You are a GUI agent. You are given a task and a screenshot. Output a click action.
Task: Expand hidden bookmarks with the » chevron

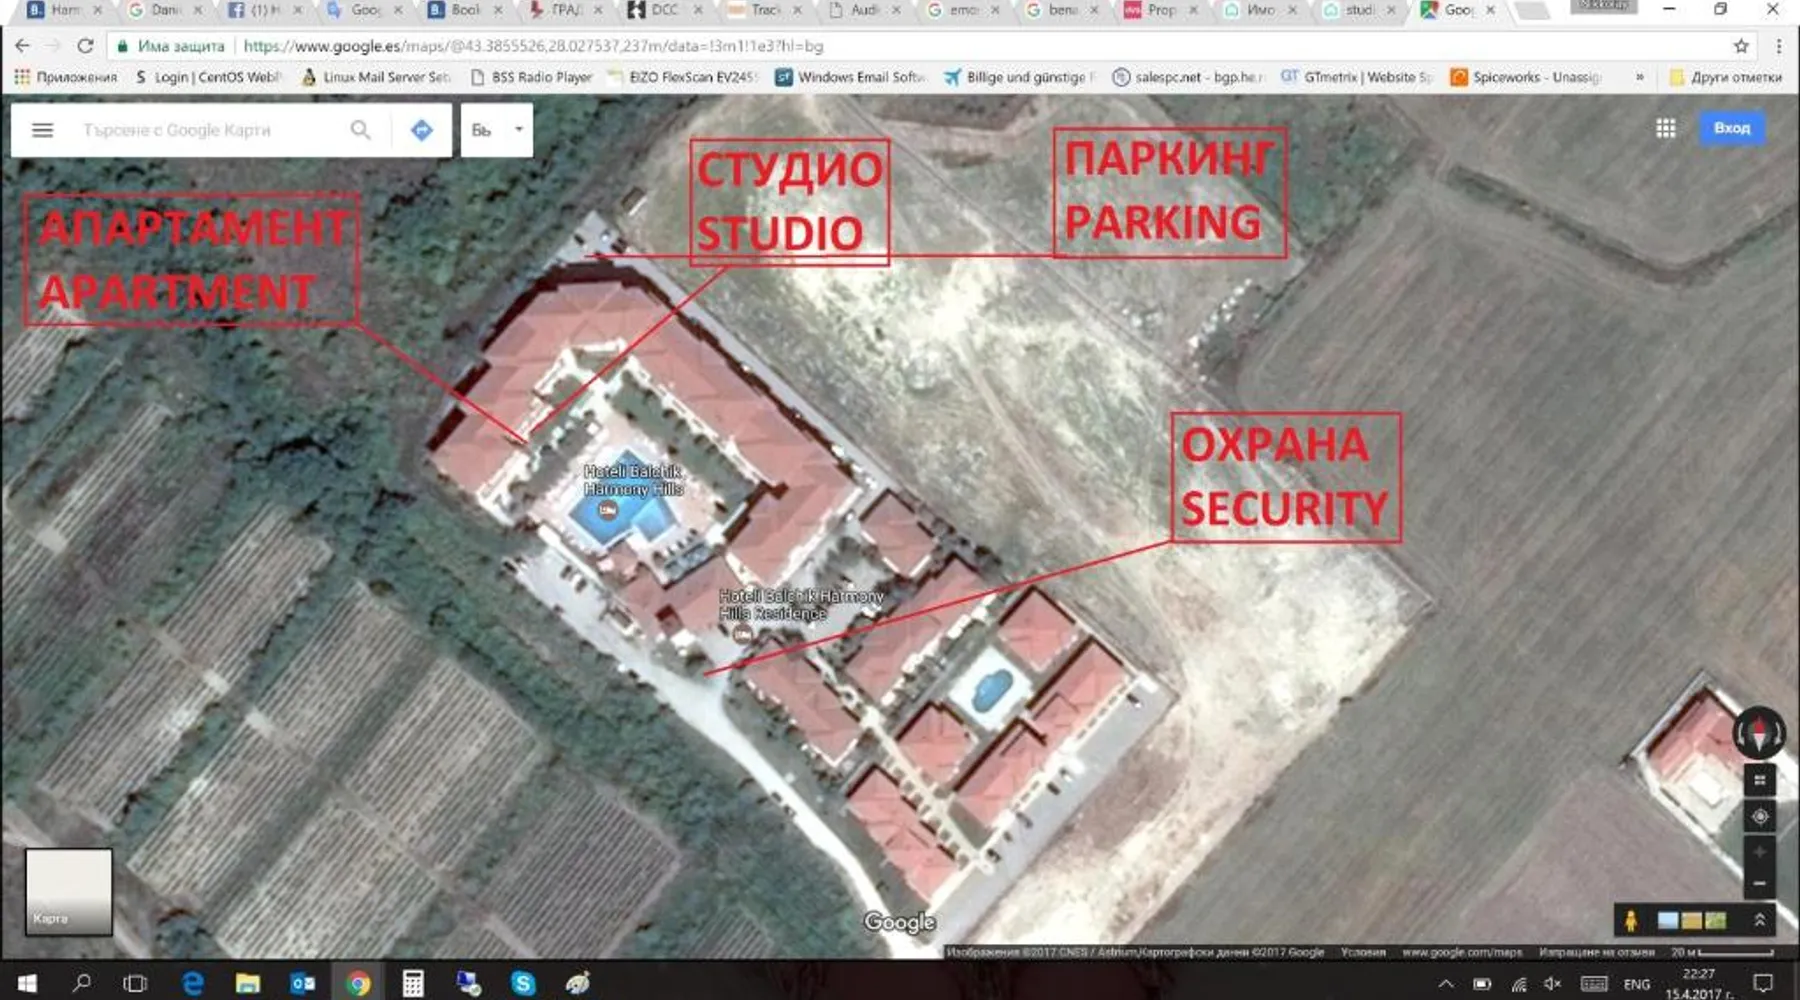click(x=1639, y=77)
